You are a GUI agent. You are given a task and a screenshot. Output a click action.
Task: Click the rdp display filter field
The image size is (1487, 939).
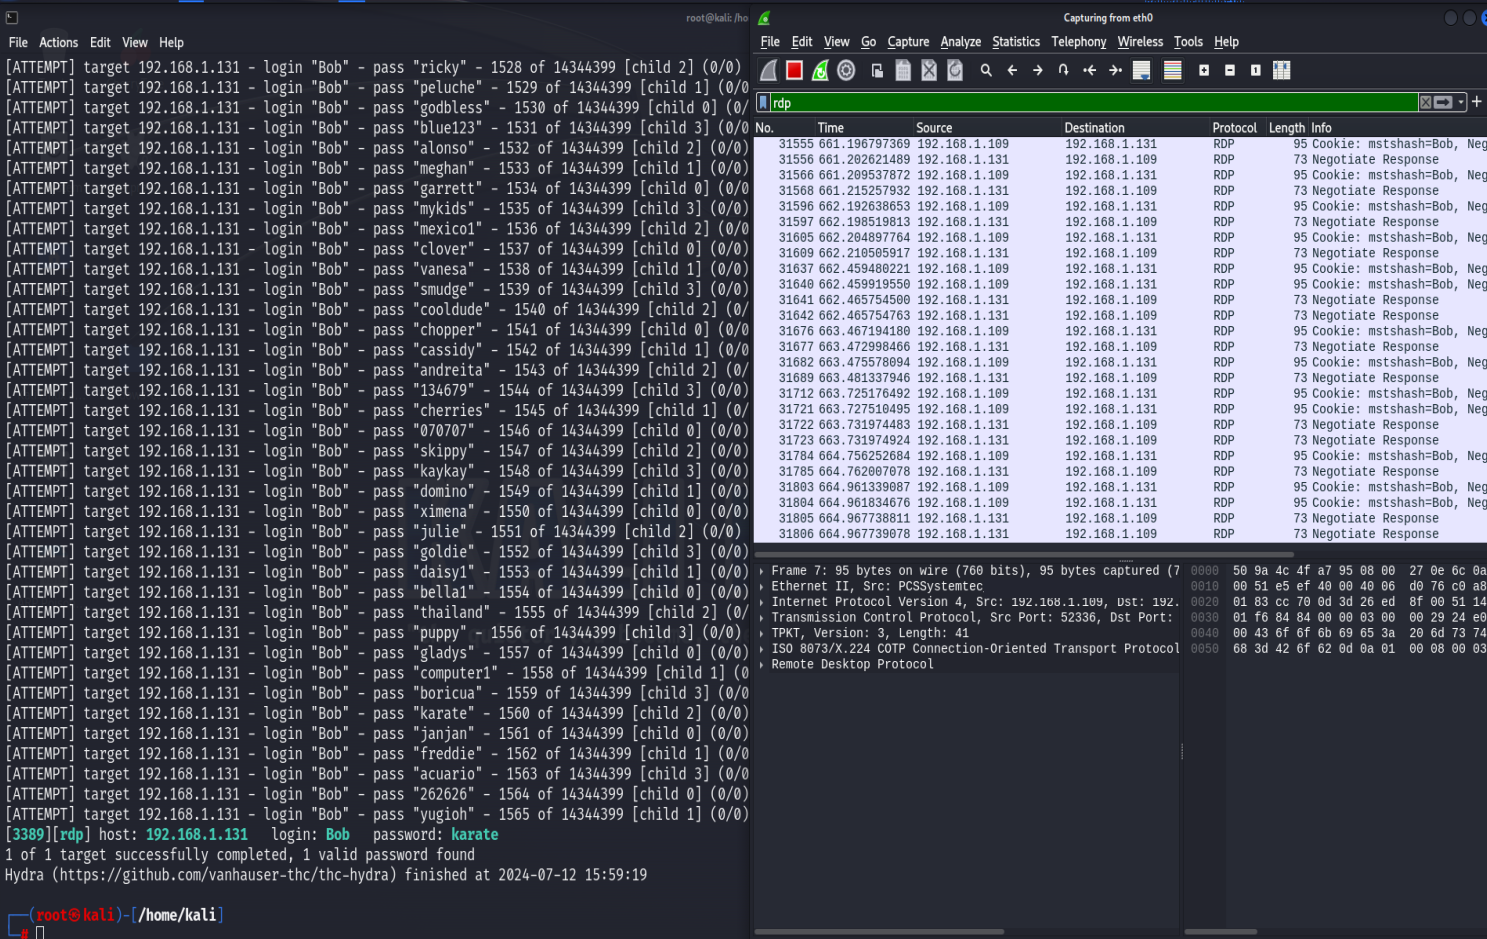[1090, 103]
